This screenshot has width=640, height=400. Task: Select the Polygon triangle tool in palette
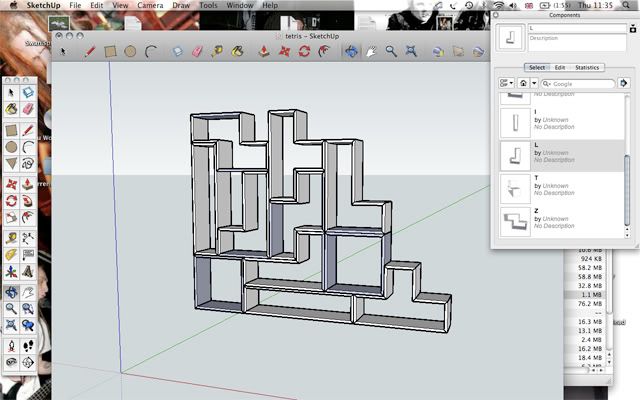[11, 164]
